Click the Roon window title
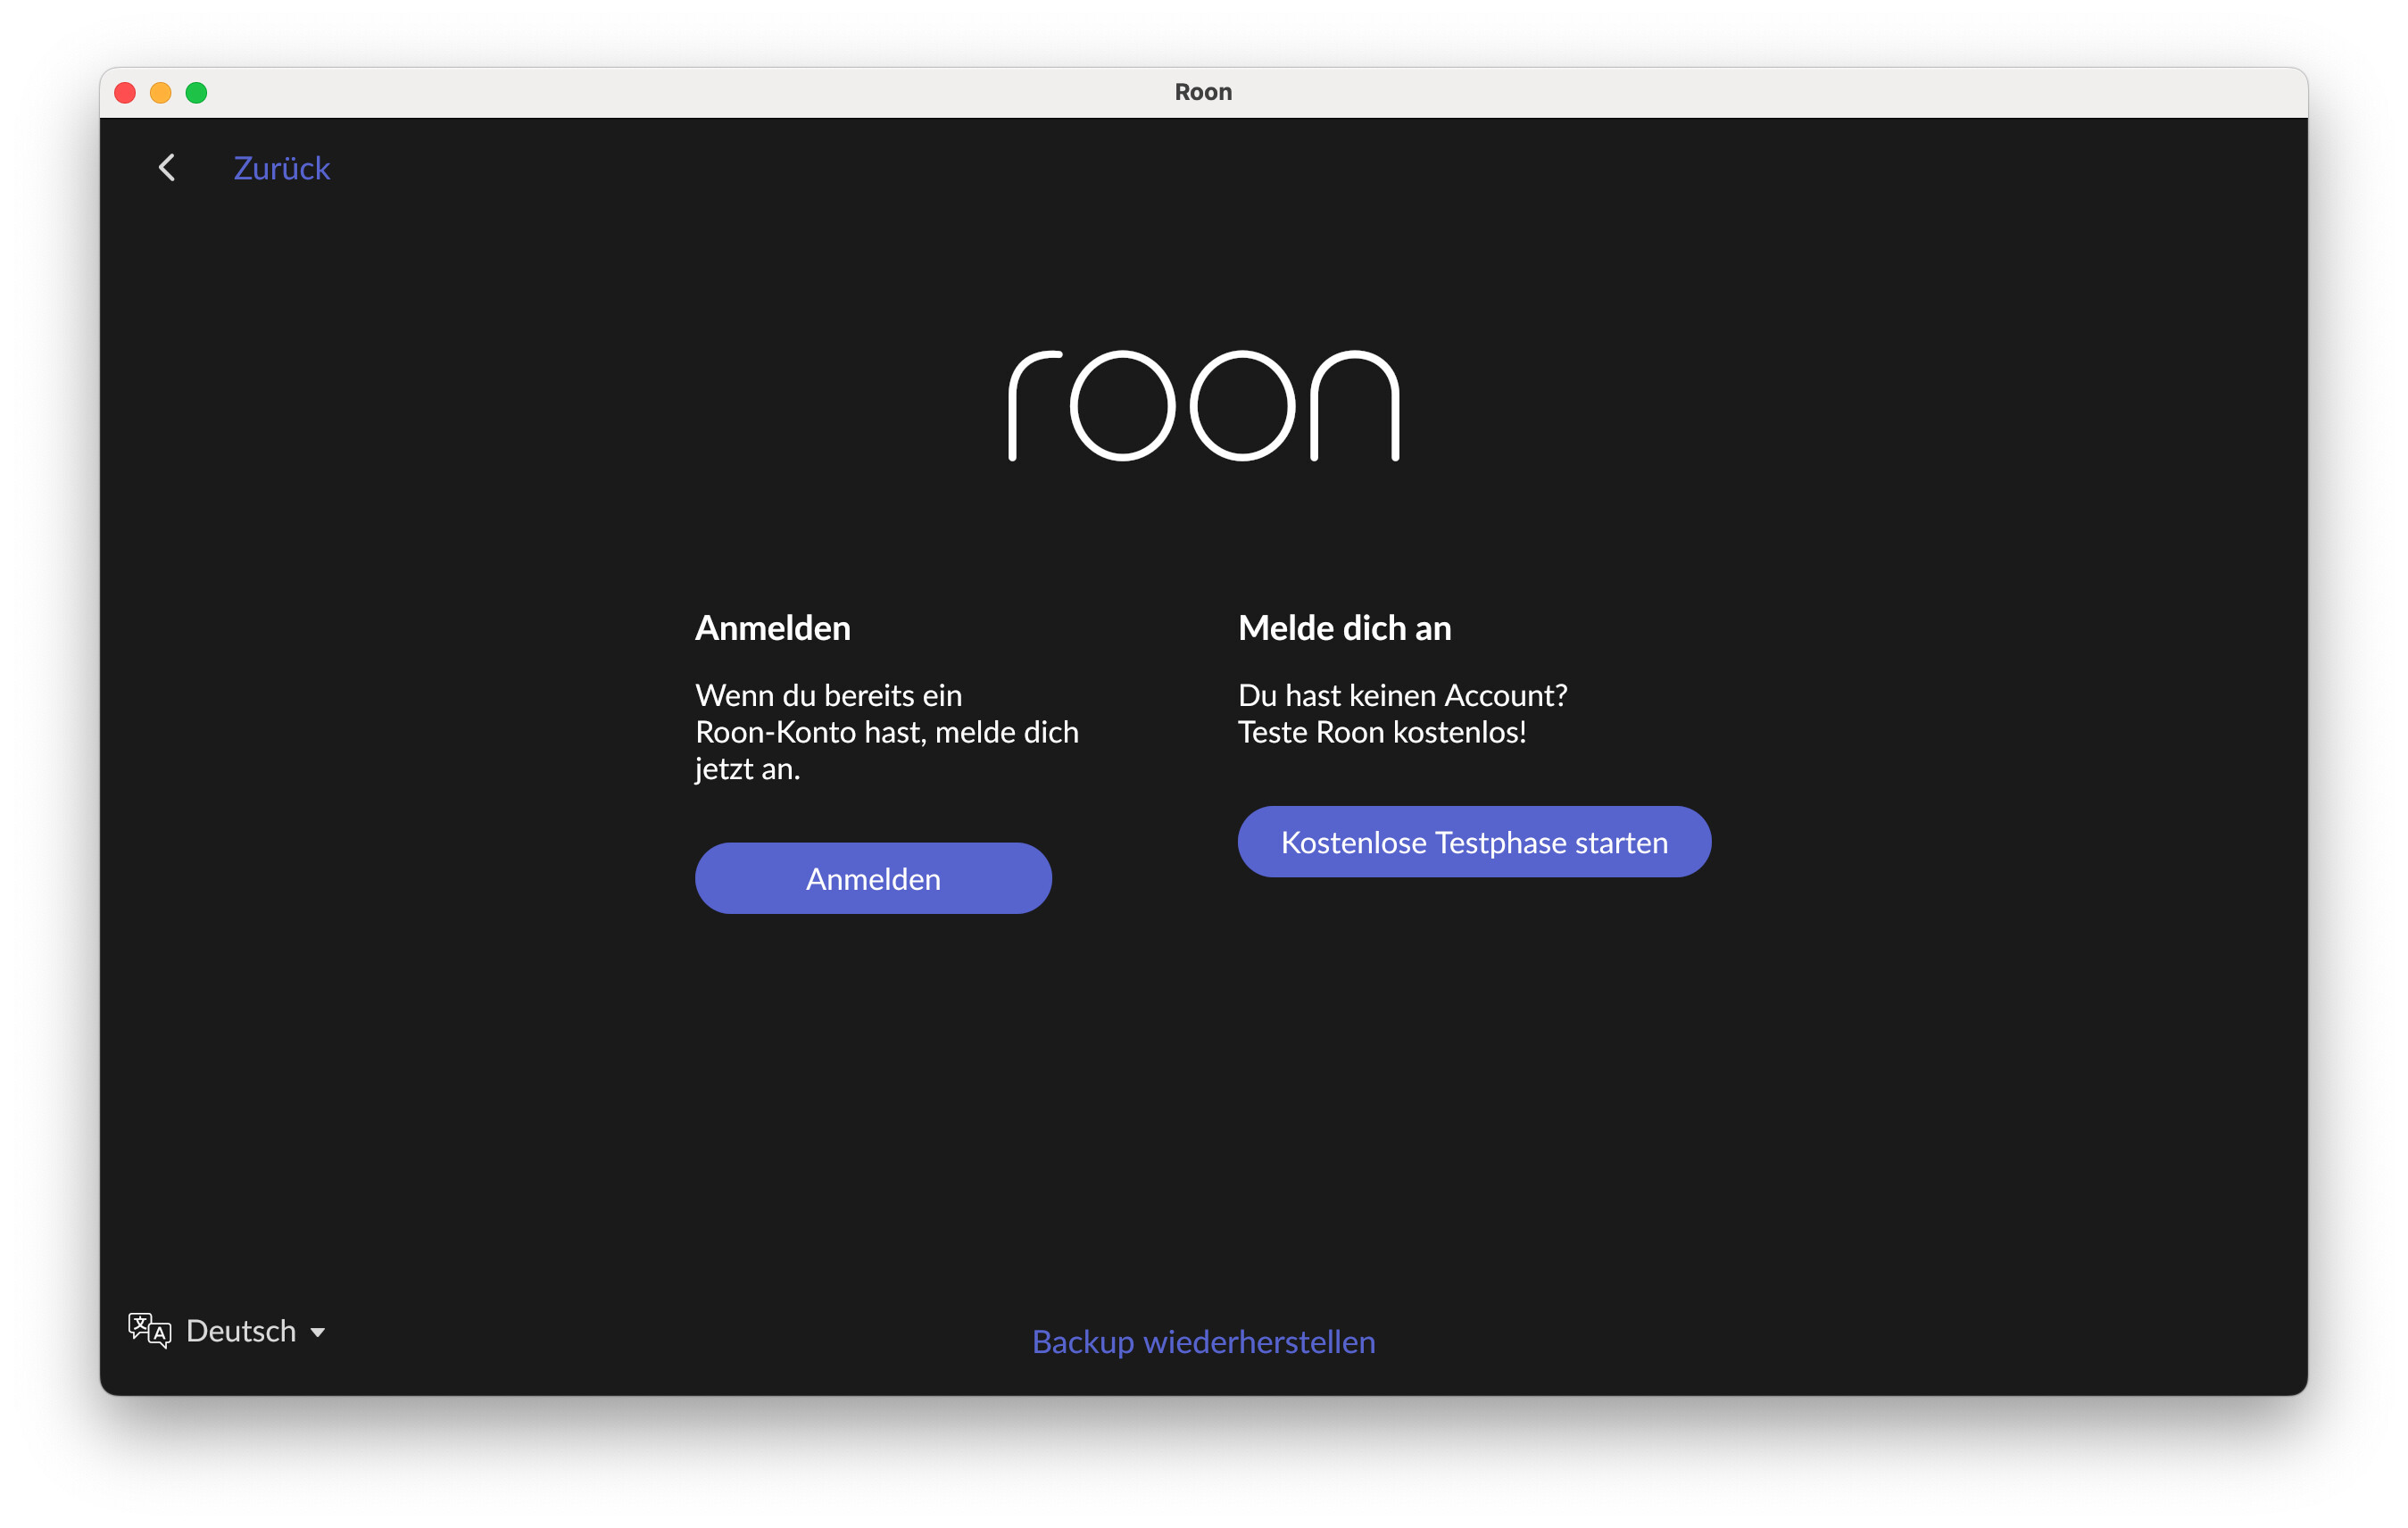 [1203, 92]
